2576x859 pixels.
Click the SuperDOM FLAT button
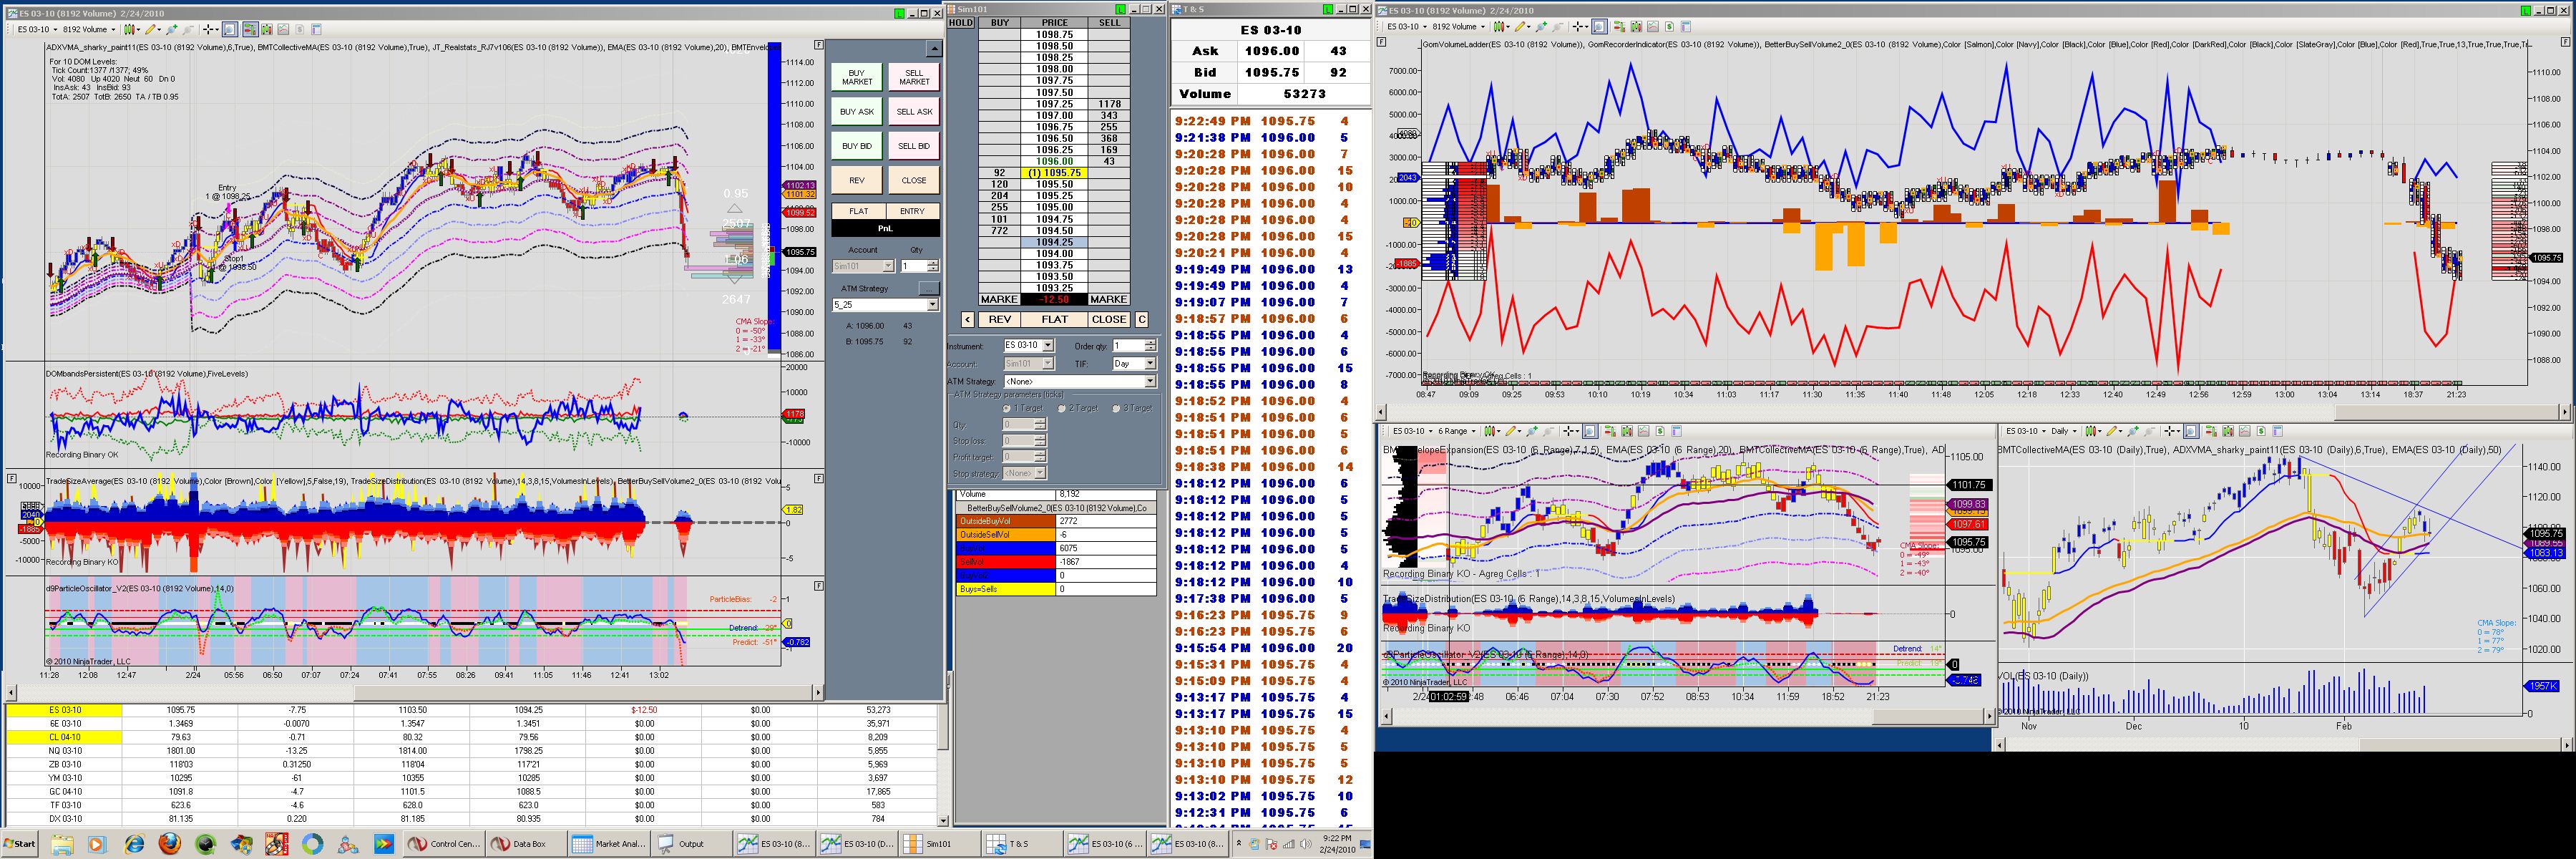tap(1055, 320)
